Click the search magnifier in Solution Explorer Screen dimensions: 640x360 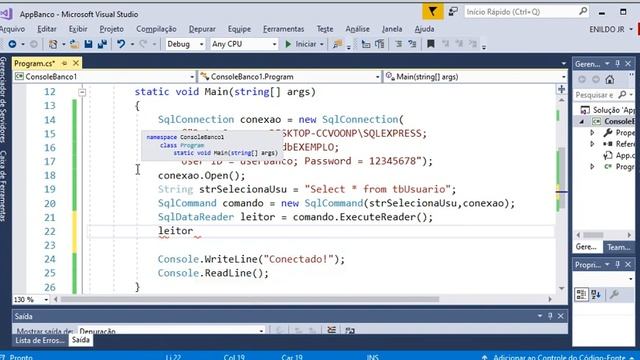[622, 95]
